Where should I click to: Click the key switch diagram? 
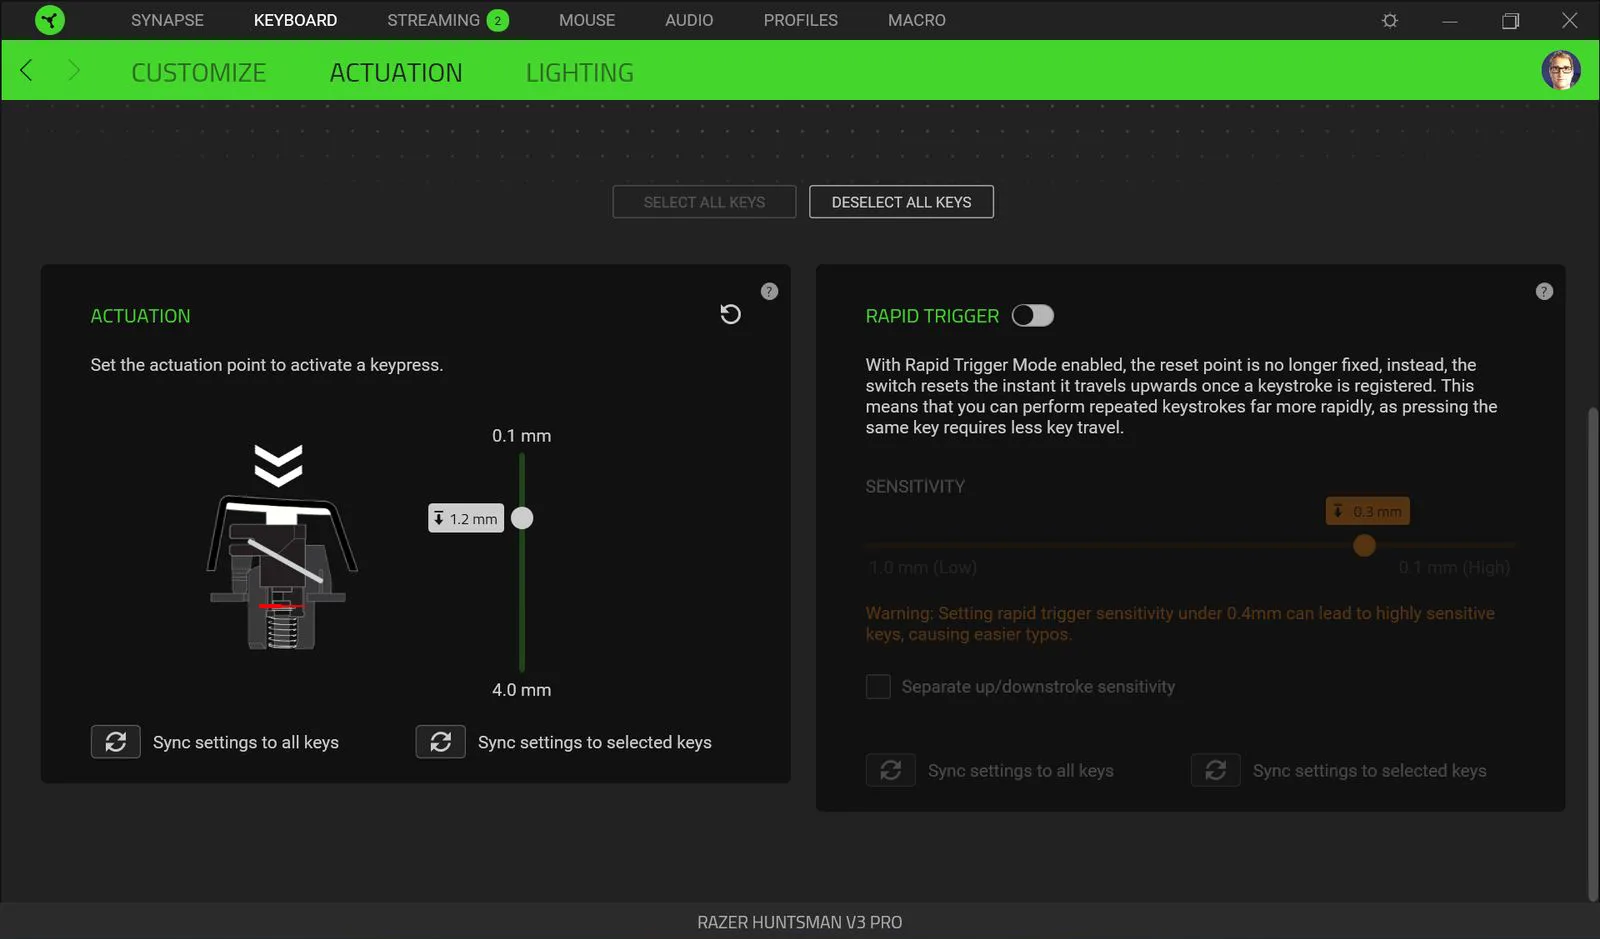coord(281,549)
